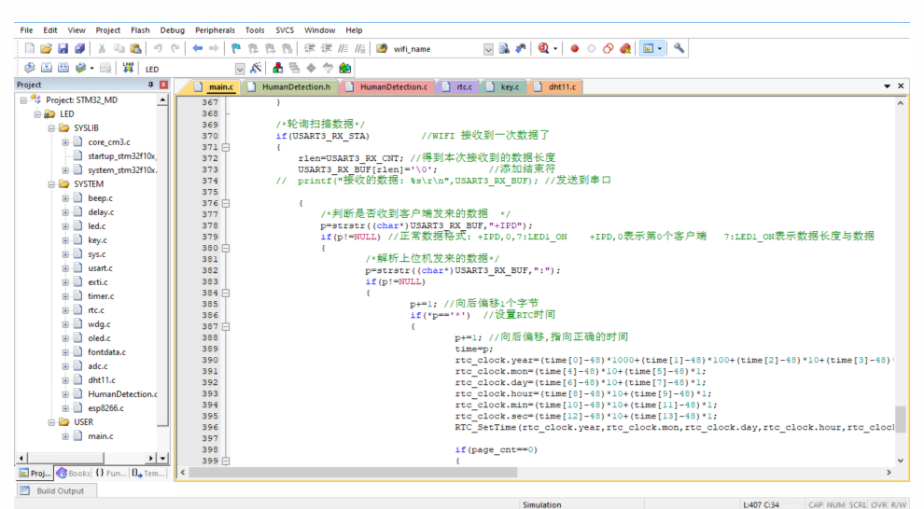Open Configuration with the wrench icon

(x=679, y=49)
